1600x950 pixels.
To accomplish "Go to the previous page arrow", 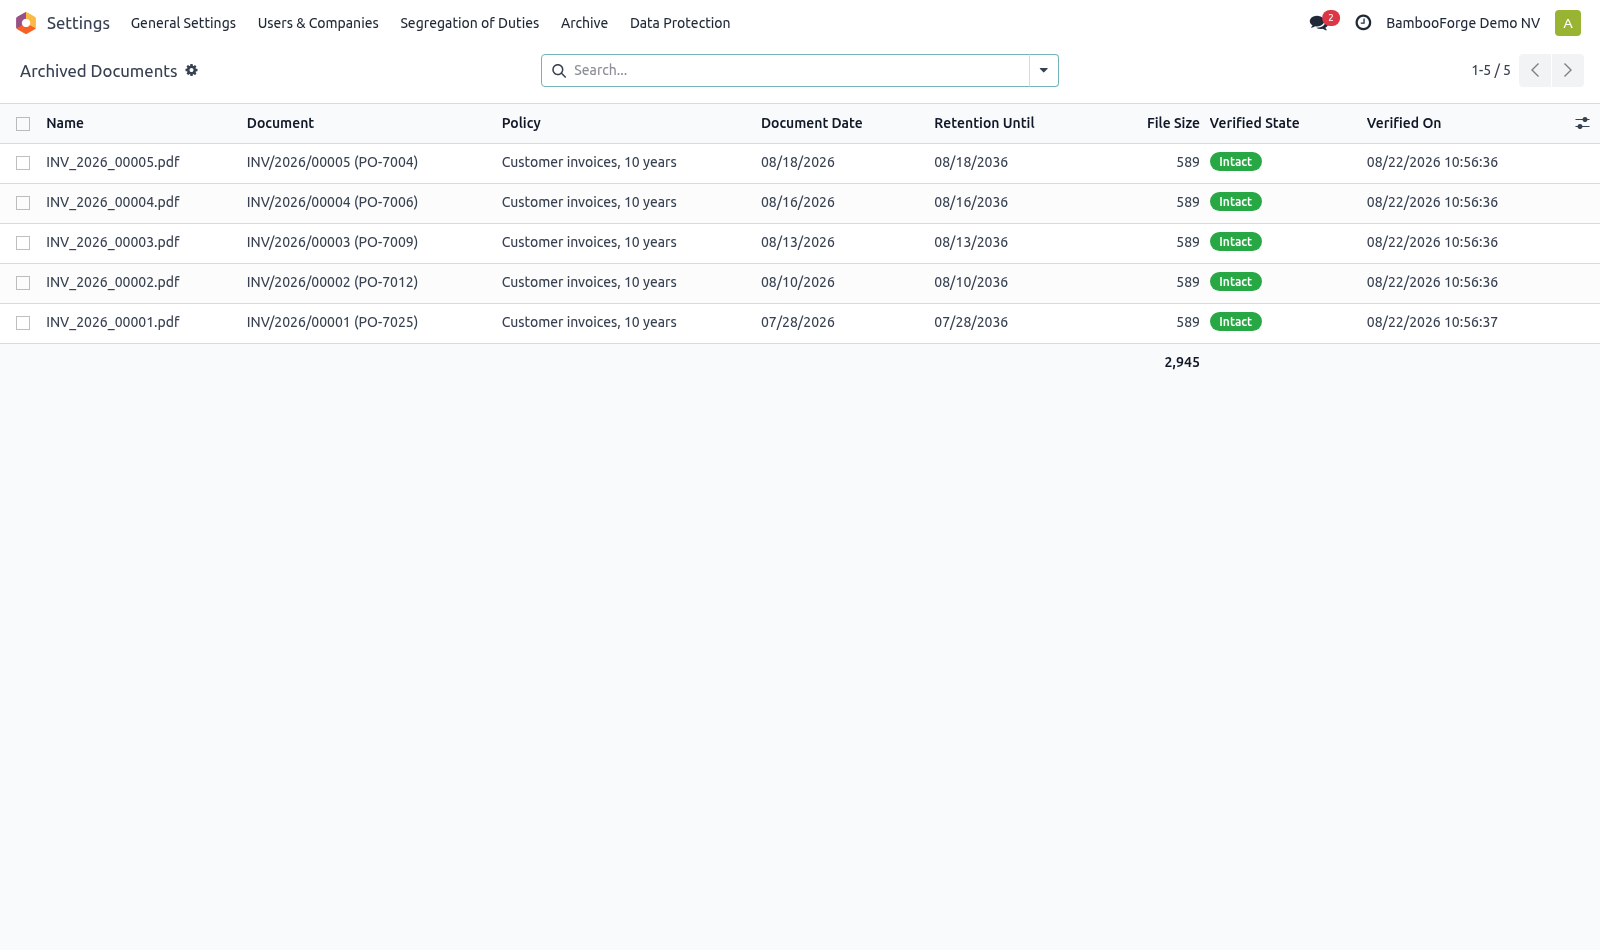I will coord(1535,70).
